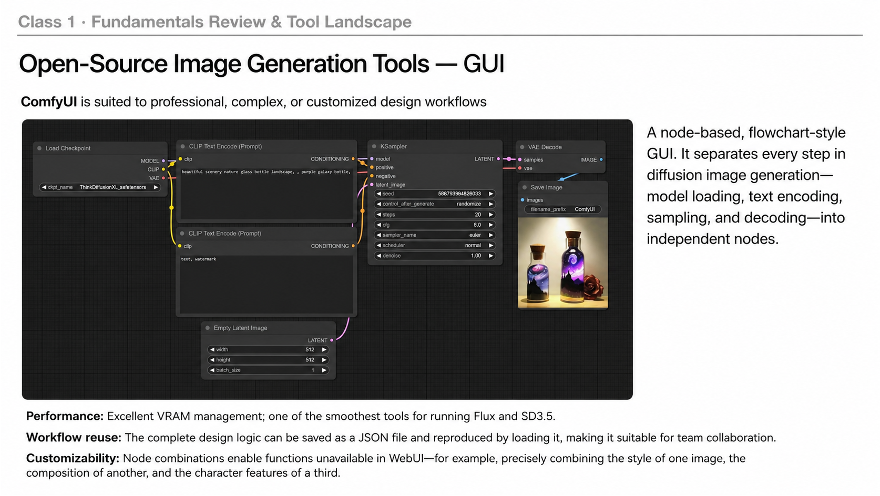Click the KSampler LATENT output port

click(x=498, y=159)
